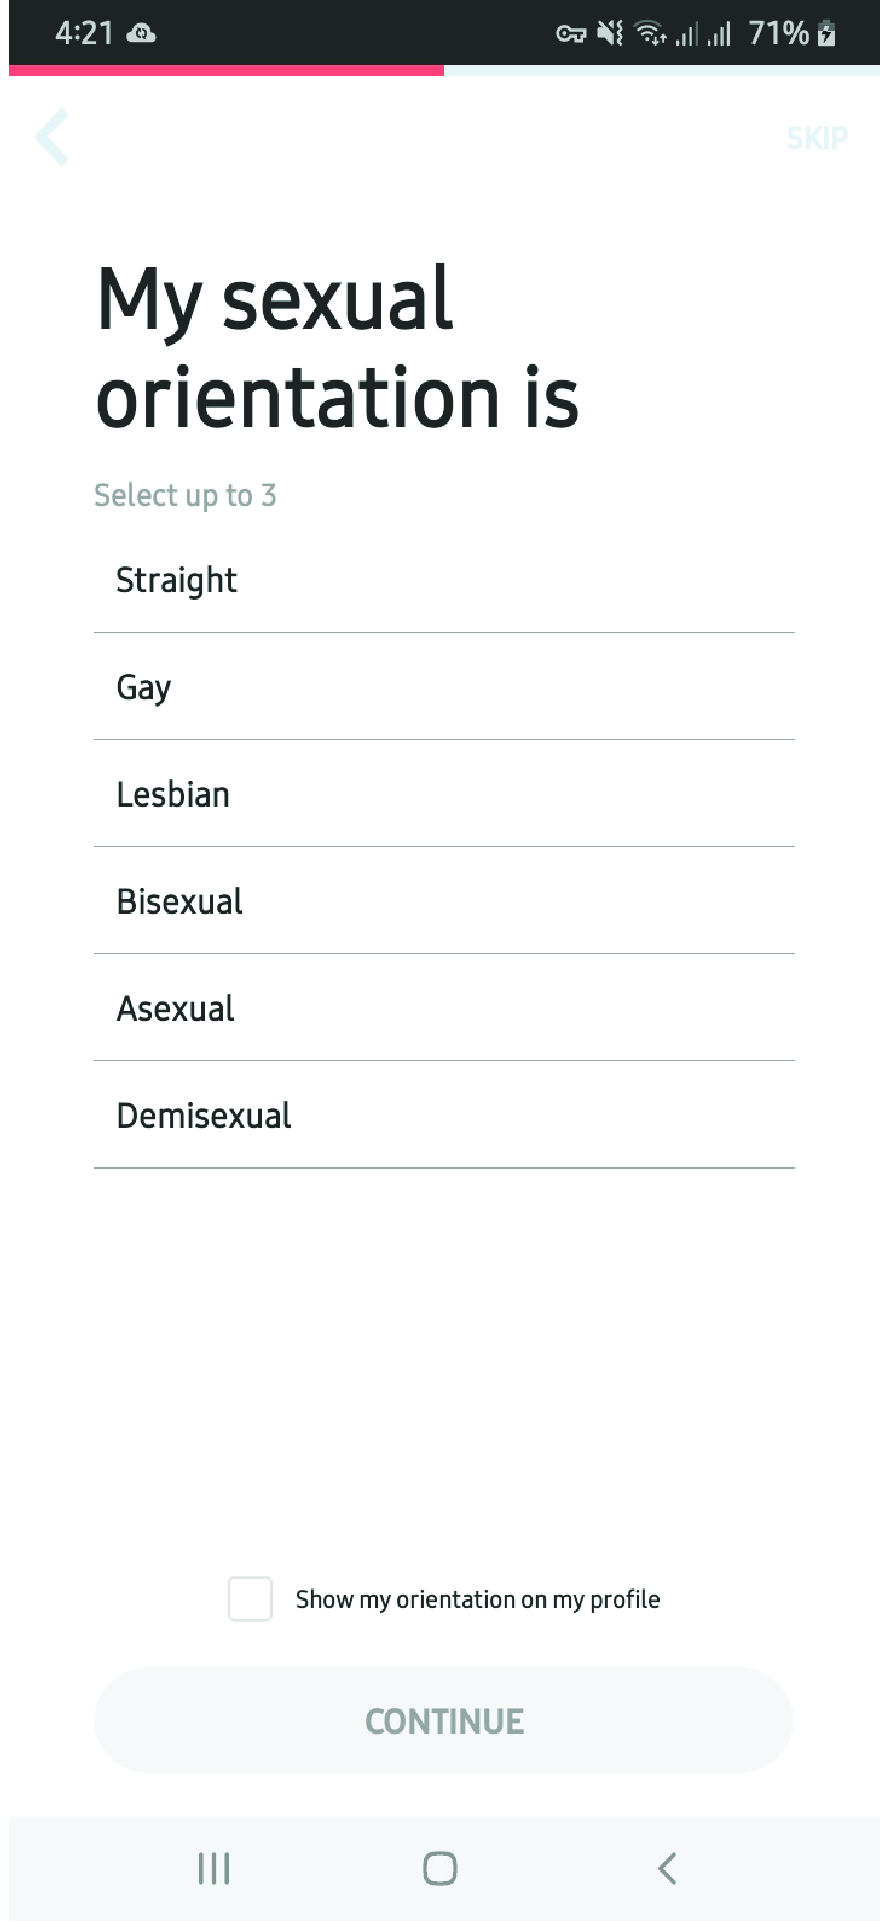Tap the muted sound status icon
The height and width of the screenshot is (1922, 888).
click(x=610, y=34)
